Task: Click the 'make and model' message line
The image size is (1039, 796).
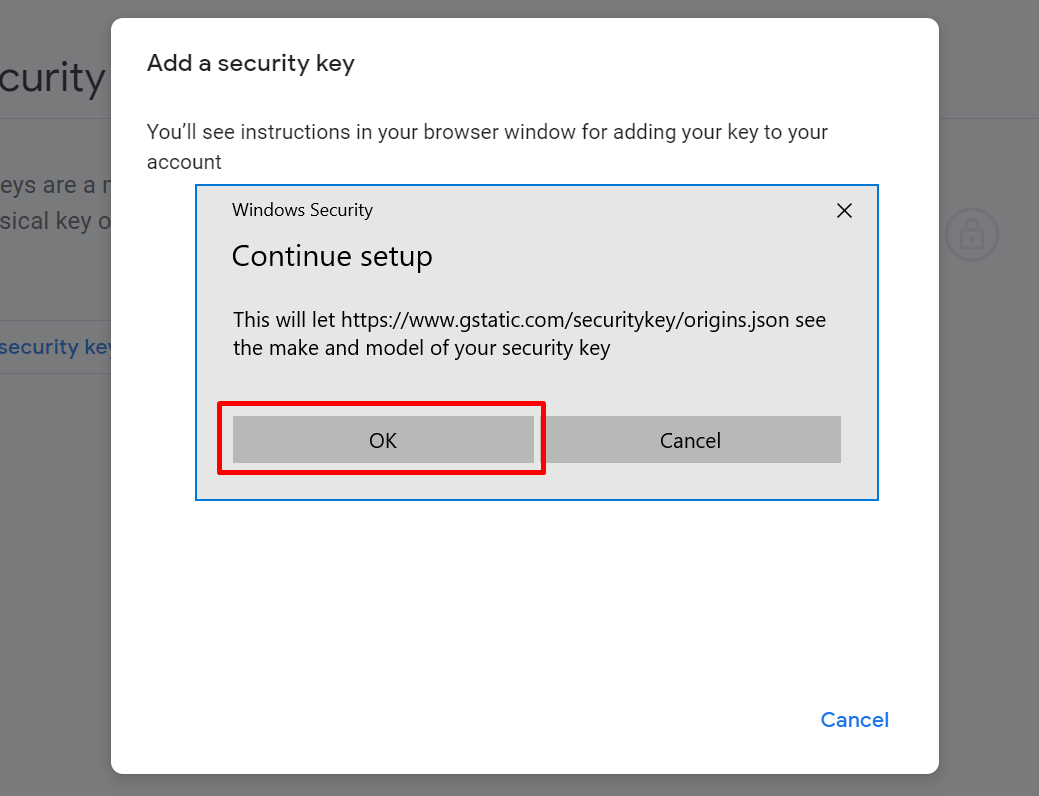Action: pos(421,348)
